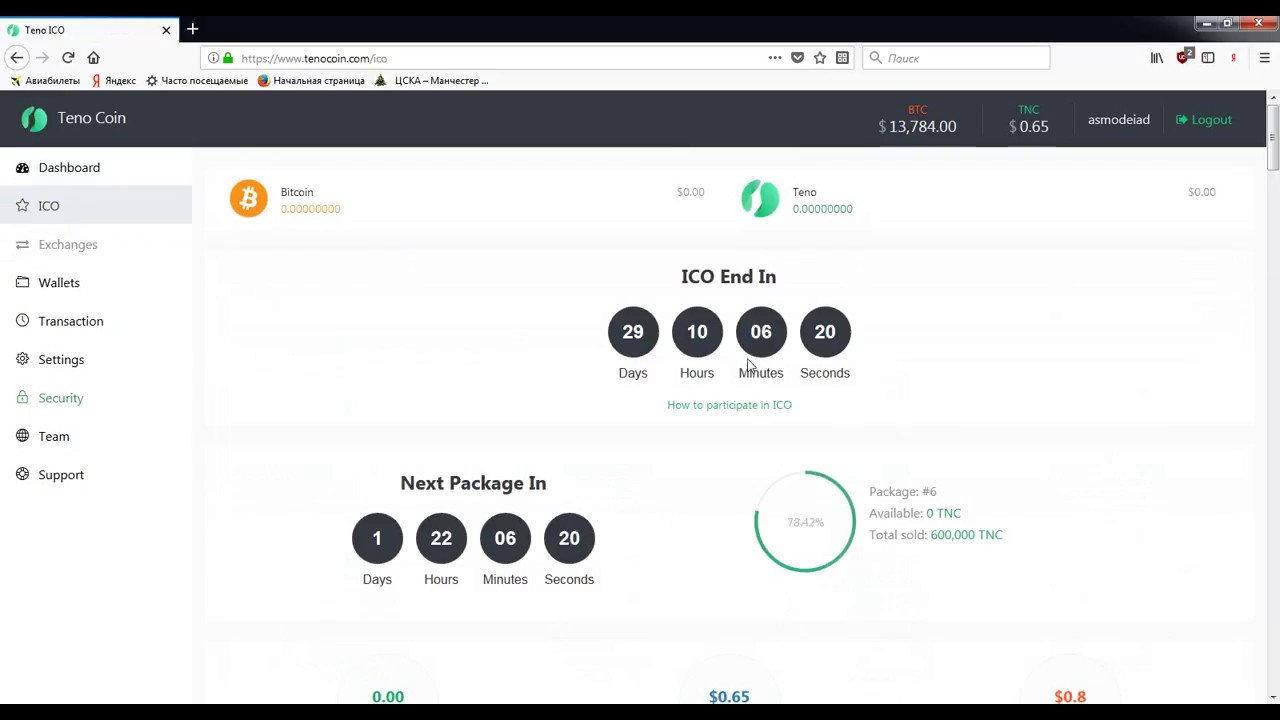The image size is (1280, 720).
Task: Click the Team globe icon
Action: click(x=22, y=436)
